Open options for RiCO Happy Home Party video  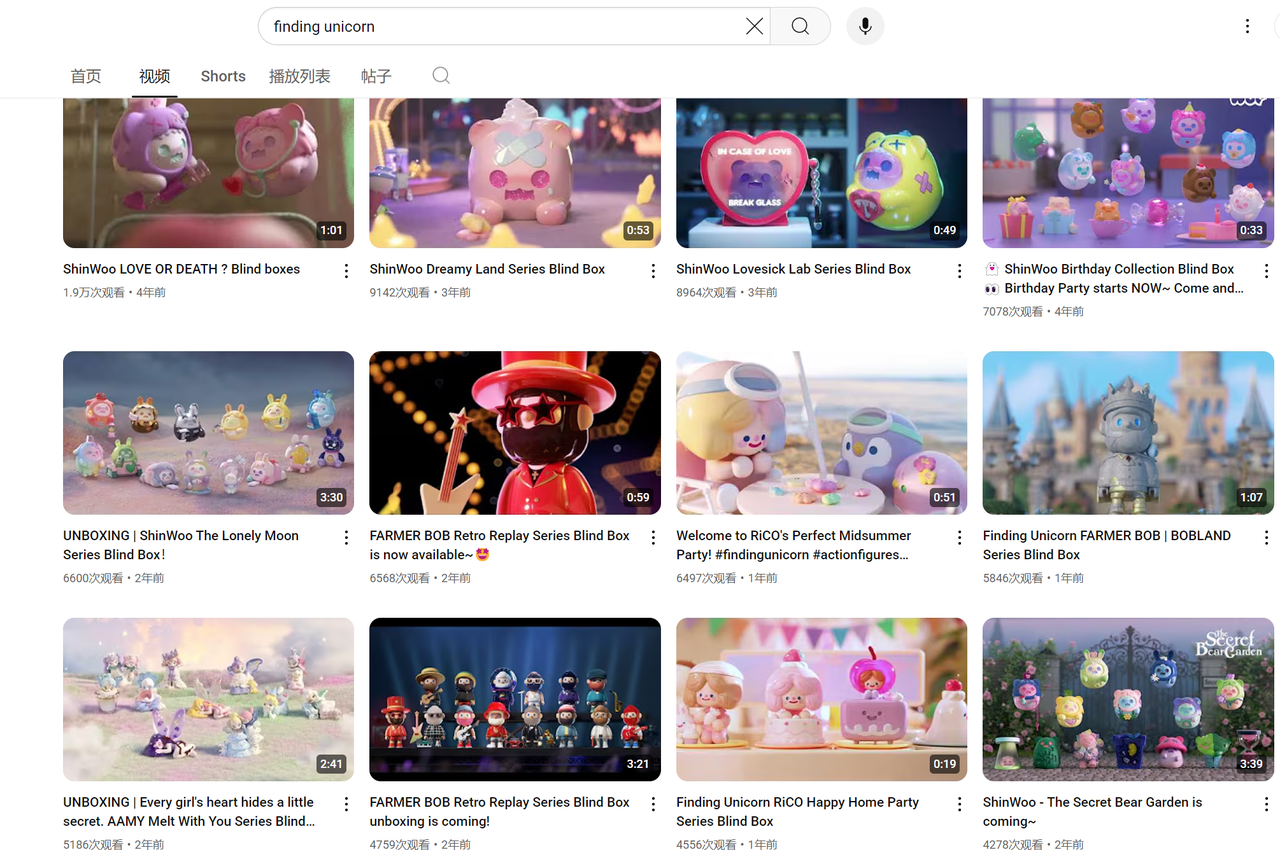tap(959, 803)
